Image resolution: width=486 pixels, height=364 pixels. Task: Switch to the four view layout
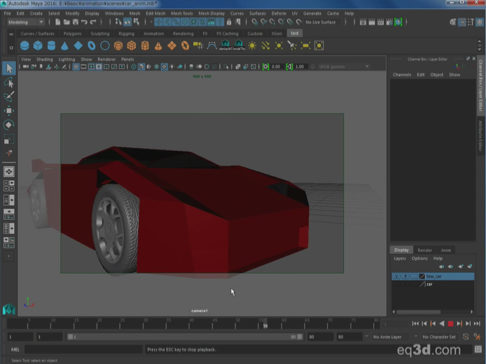point(9,186)
